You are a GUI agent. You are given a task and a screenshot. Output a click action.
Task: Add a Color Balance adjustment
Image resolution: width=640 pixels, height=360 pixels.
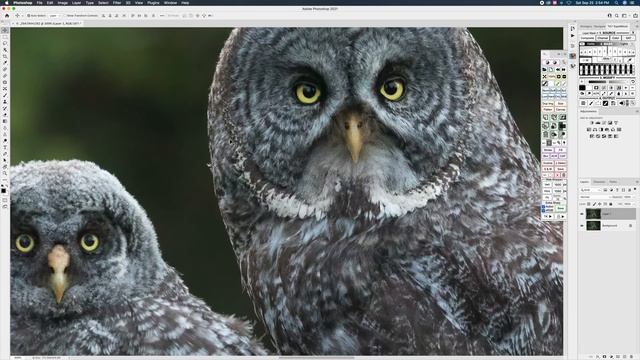595,129
